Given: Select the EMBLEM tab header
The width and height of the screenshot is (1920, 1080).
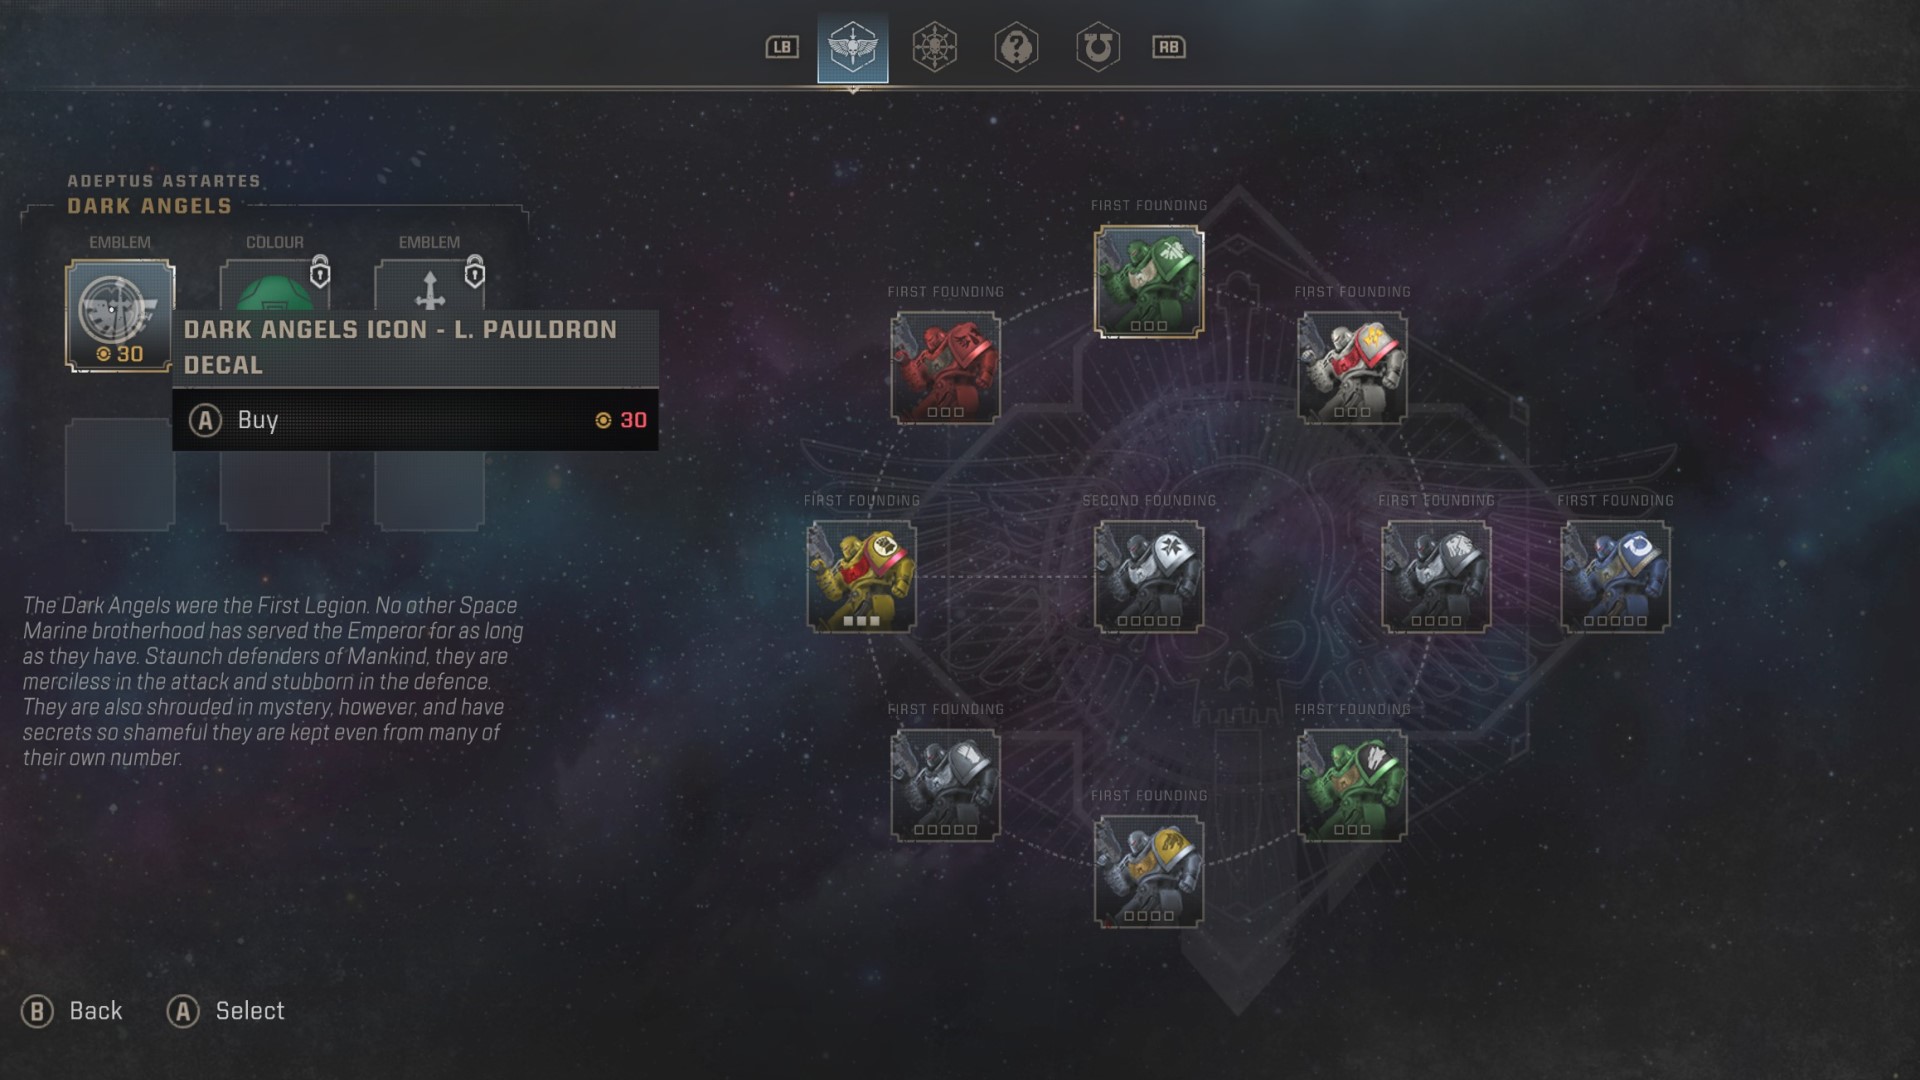Looking at the screenshot, I should coord(120,240).
